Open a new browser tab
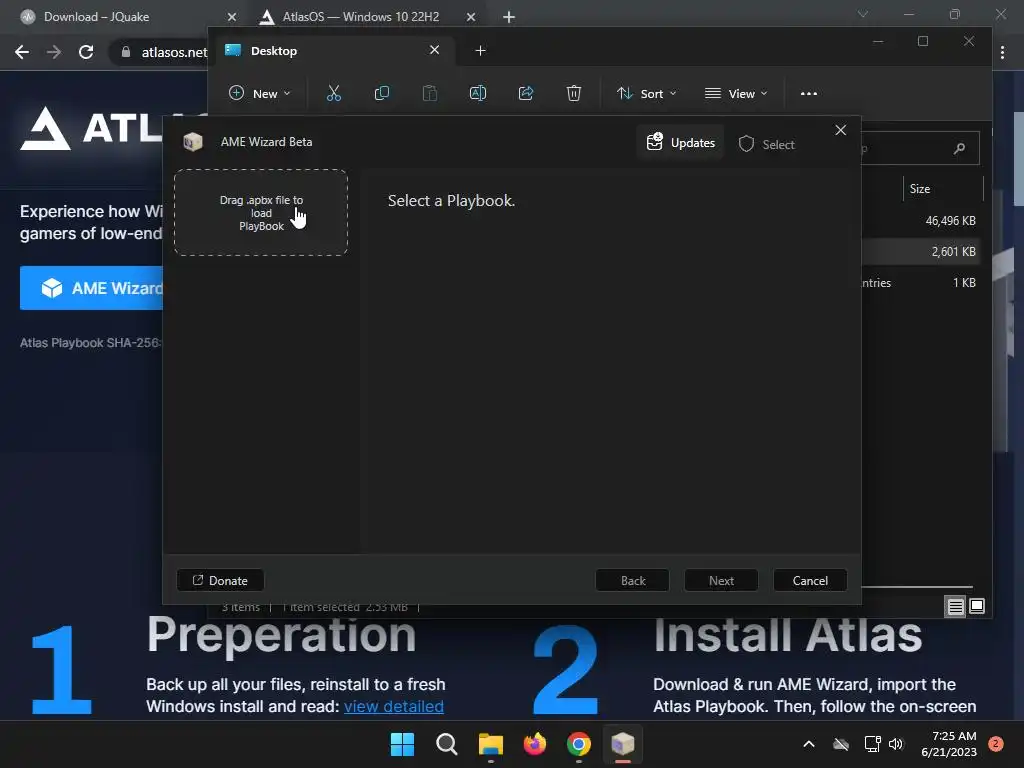The width and height of the screenshot is (1024, 768). pos(509,17)
